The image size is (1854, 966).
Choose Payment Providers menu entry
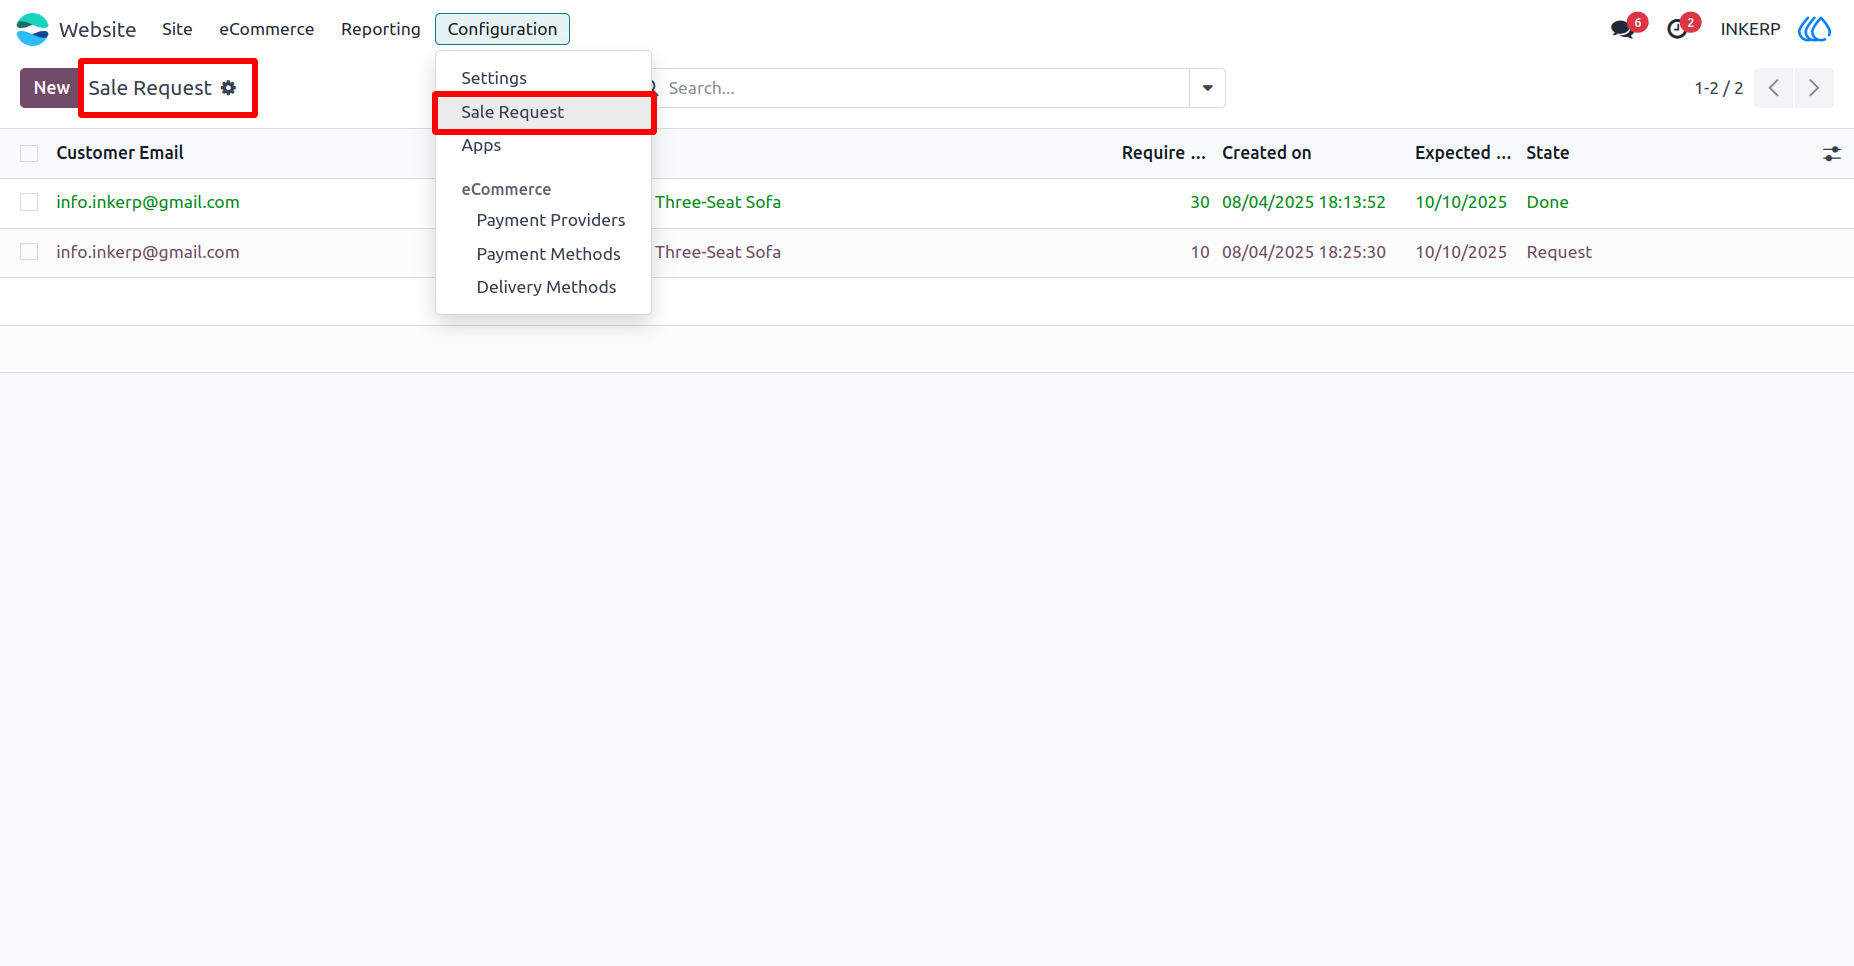click(551, 220)
